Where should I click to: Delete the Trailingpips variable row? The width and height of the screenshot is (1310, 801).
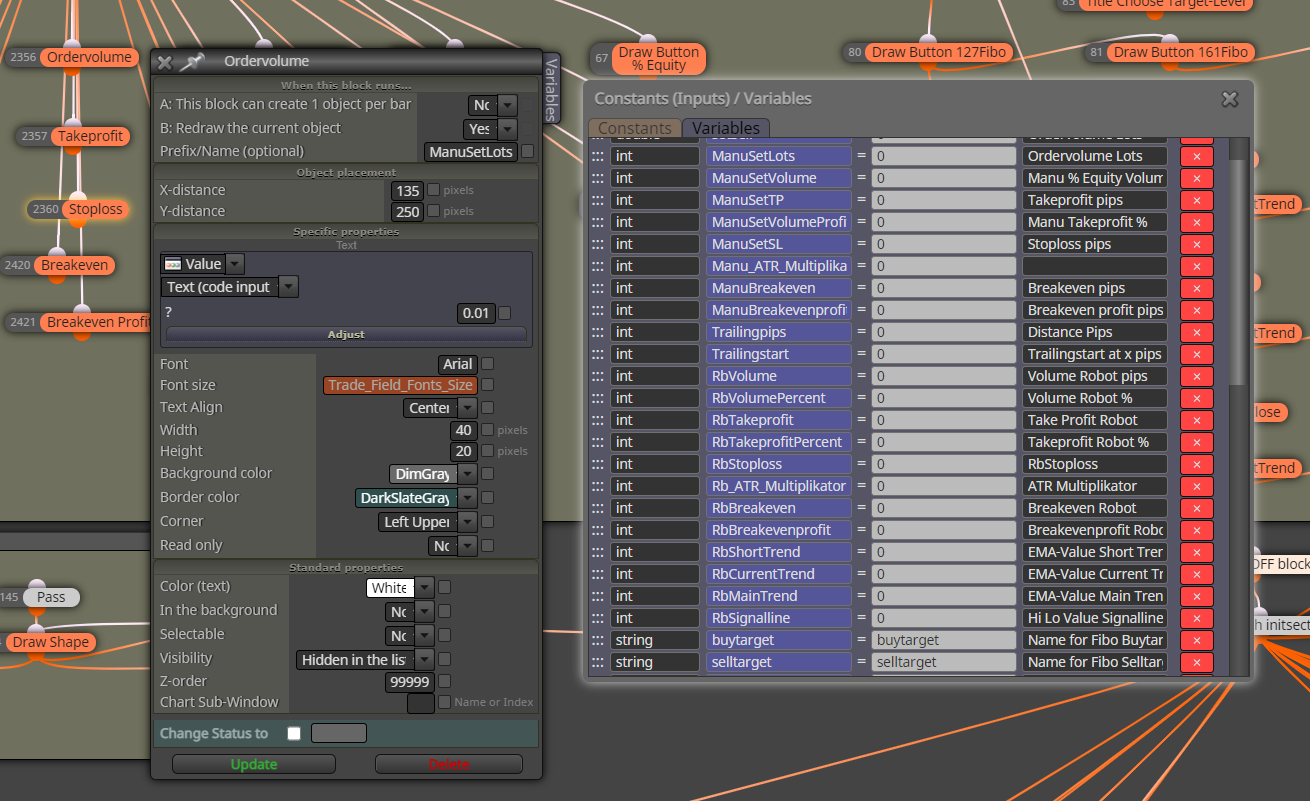[1196, 332]
